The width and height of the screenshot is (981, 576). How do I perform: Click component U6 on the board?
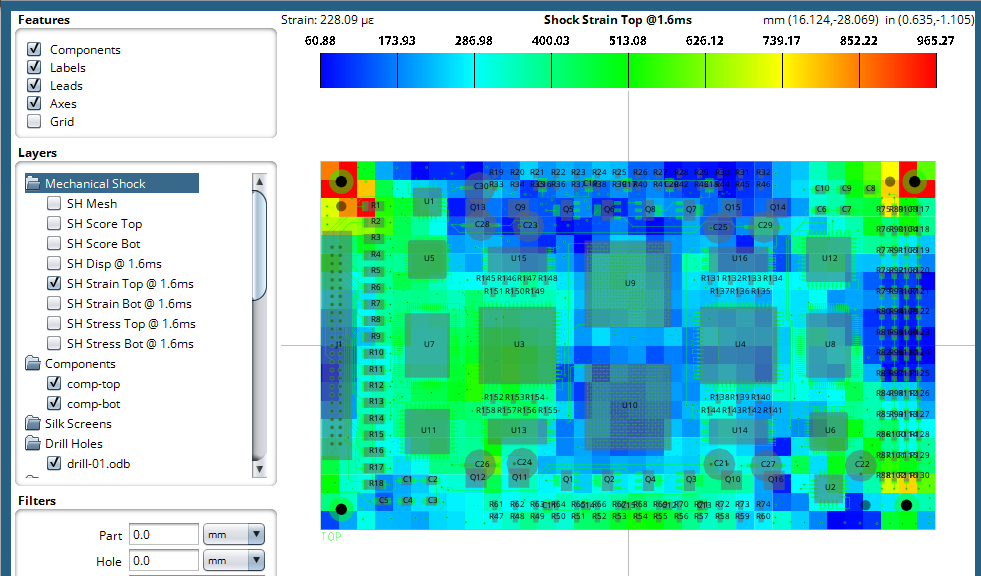point(830,430)
